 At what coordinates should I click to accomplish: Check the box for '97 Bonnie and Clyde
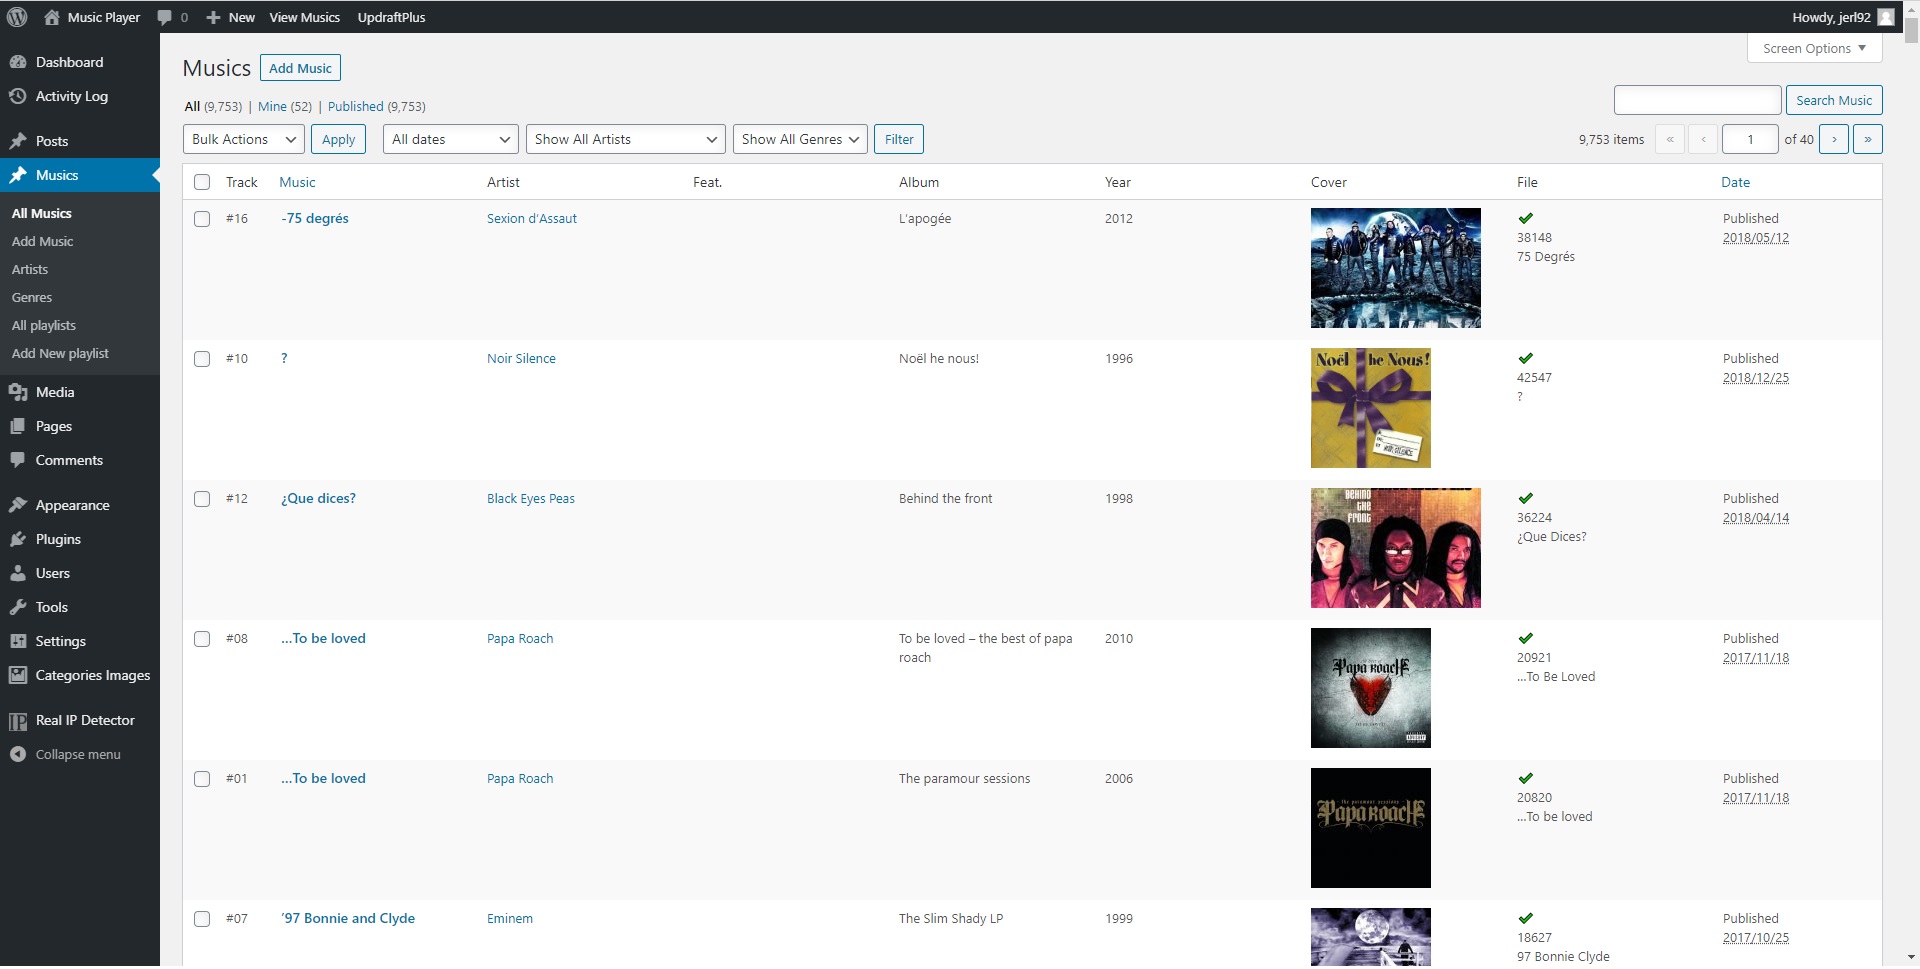(x=202, y=919)
